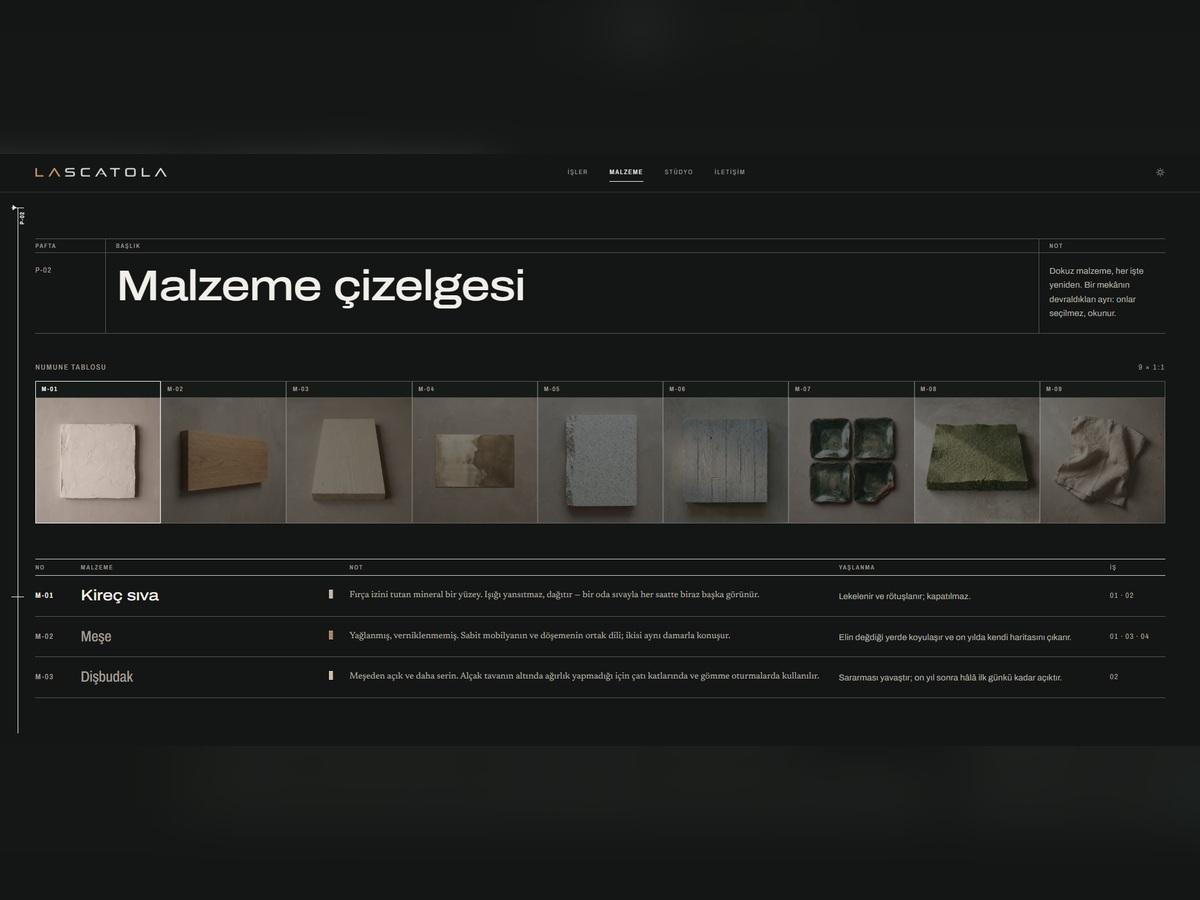Toggle the light/dark theme sun icon
1200x900 pixels.
(1160, 172)
